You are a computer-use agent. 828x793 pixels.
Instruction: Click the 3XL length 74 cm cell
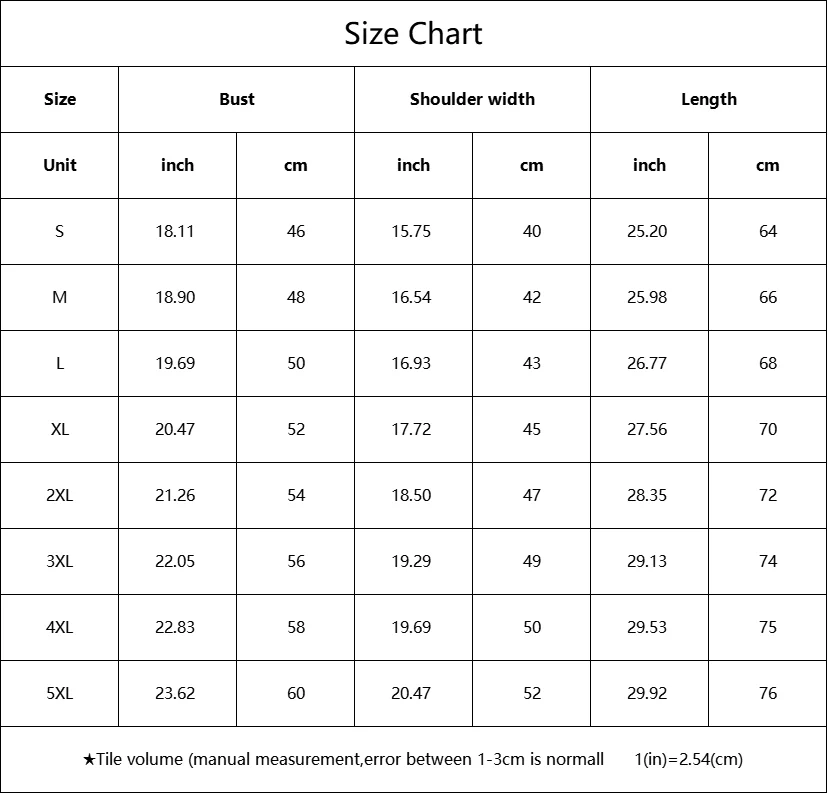[767, 561]
